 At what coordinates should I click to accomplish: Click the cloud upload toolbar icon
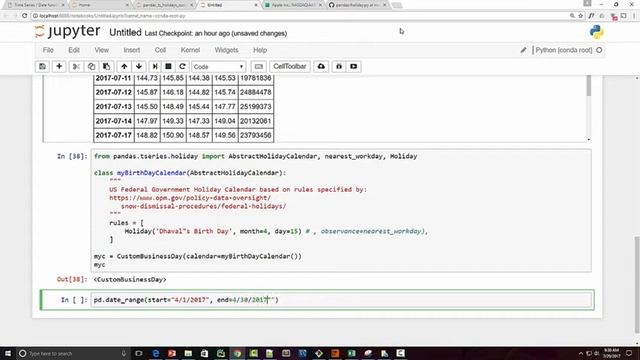(x=321, y=67)
